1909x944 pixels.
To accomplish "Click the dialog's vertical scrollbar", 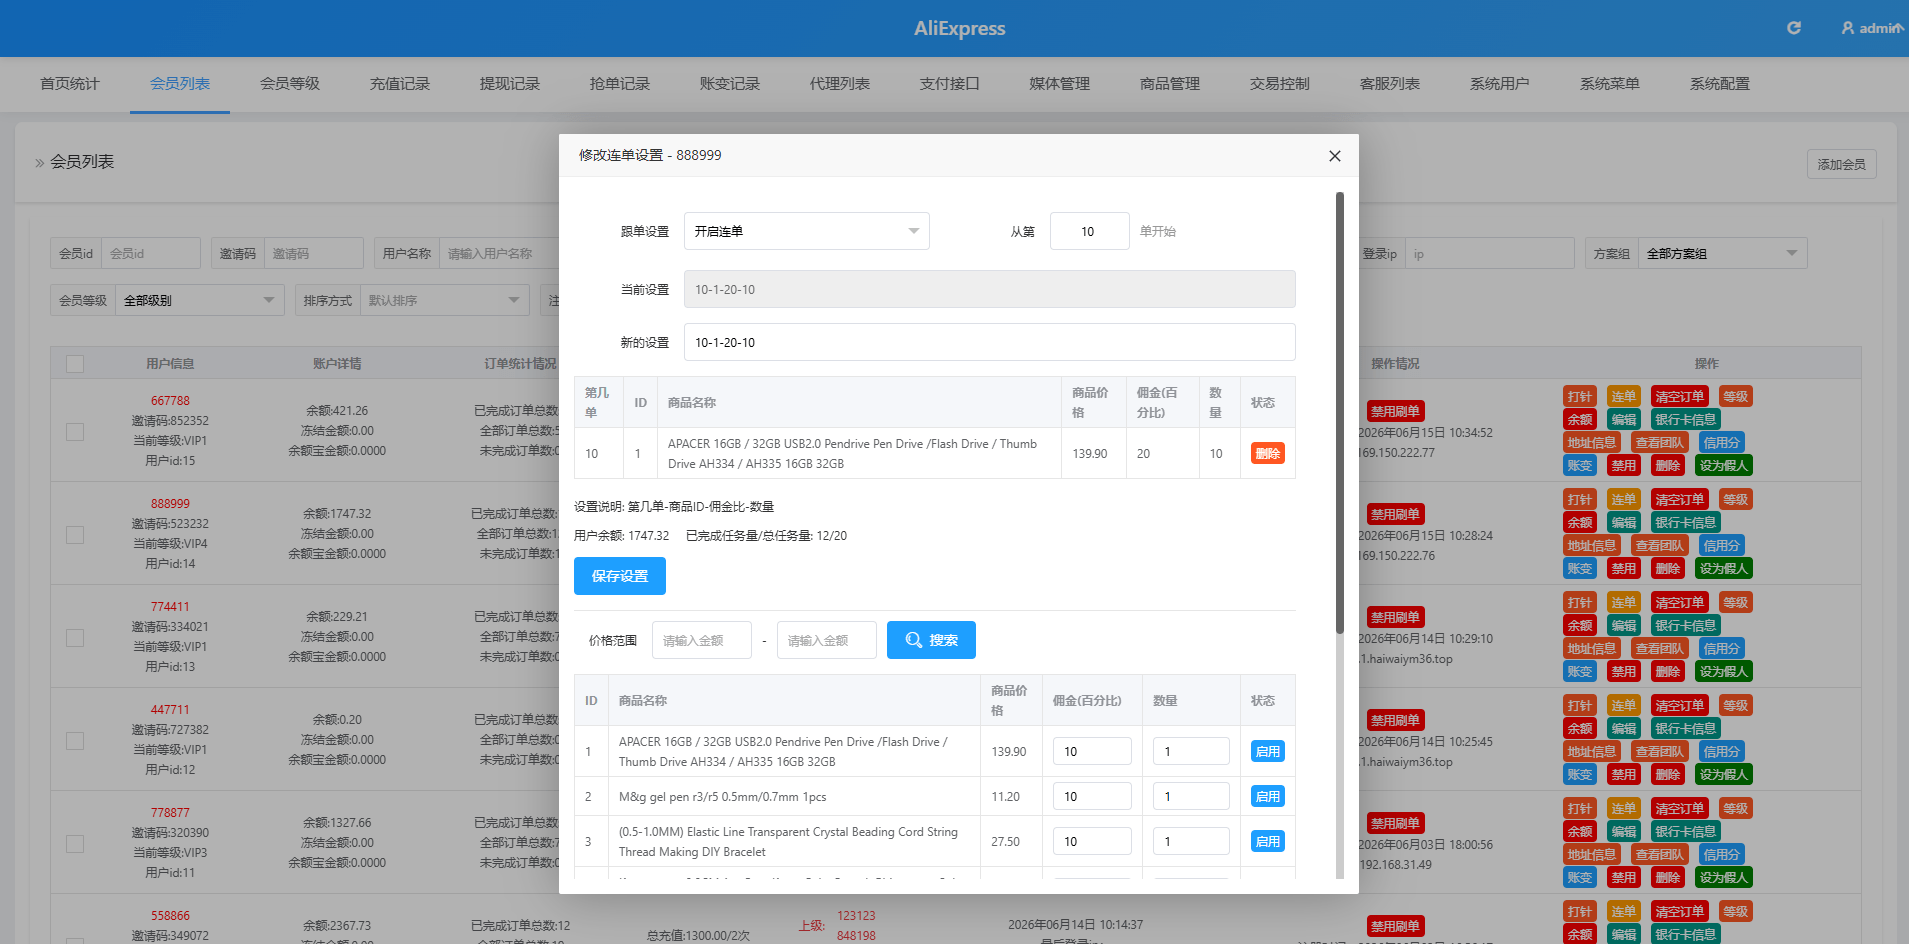I will 1340,412.
